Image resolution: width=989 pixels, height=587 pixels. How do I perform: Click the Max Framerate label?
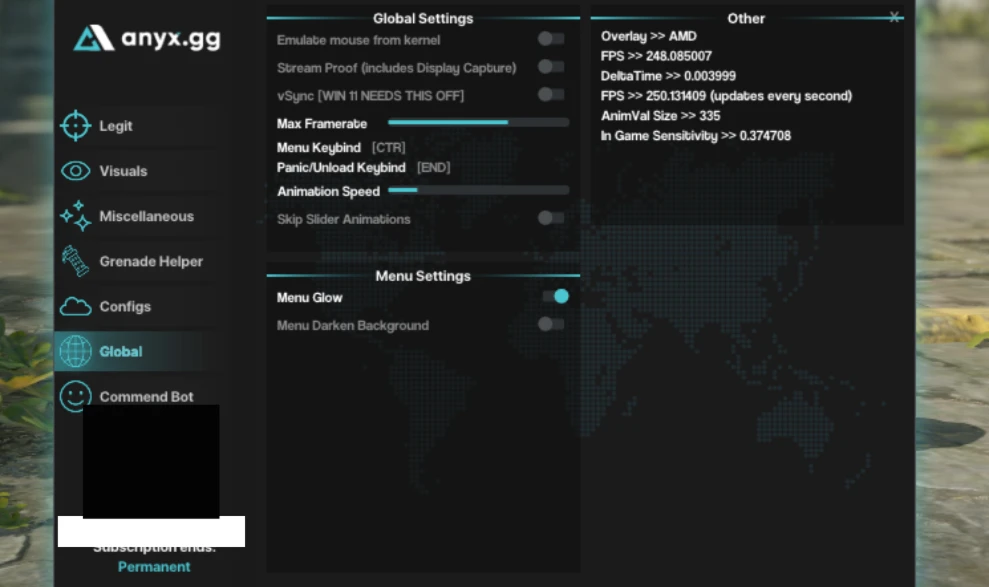(322, 124)
